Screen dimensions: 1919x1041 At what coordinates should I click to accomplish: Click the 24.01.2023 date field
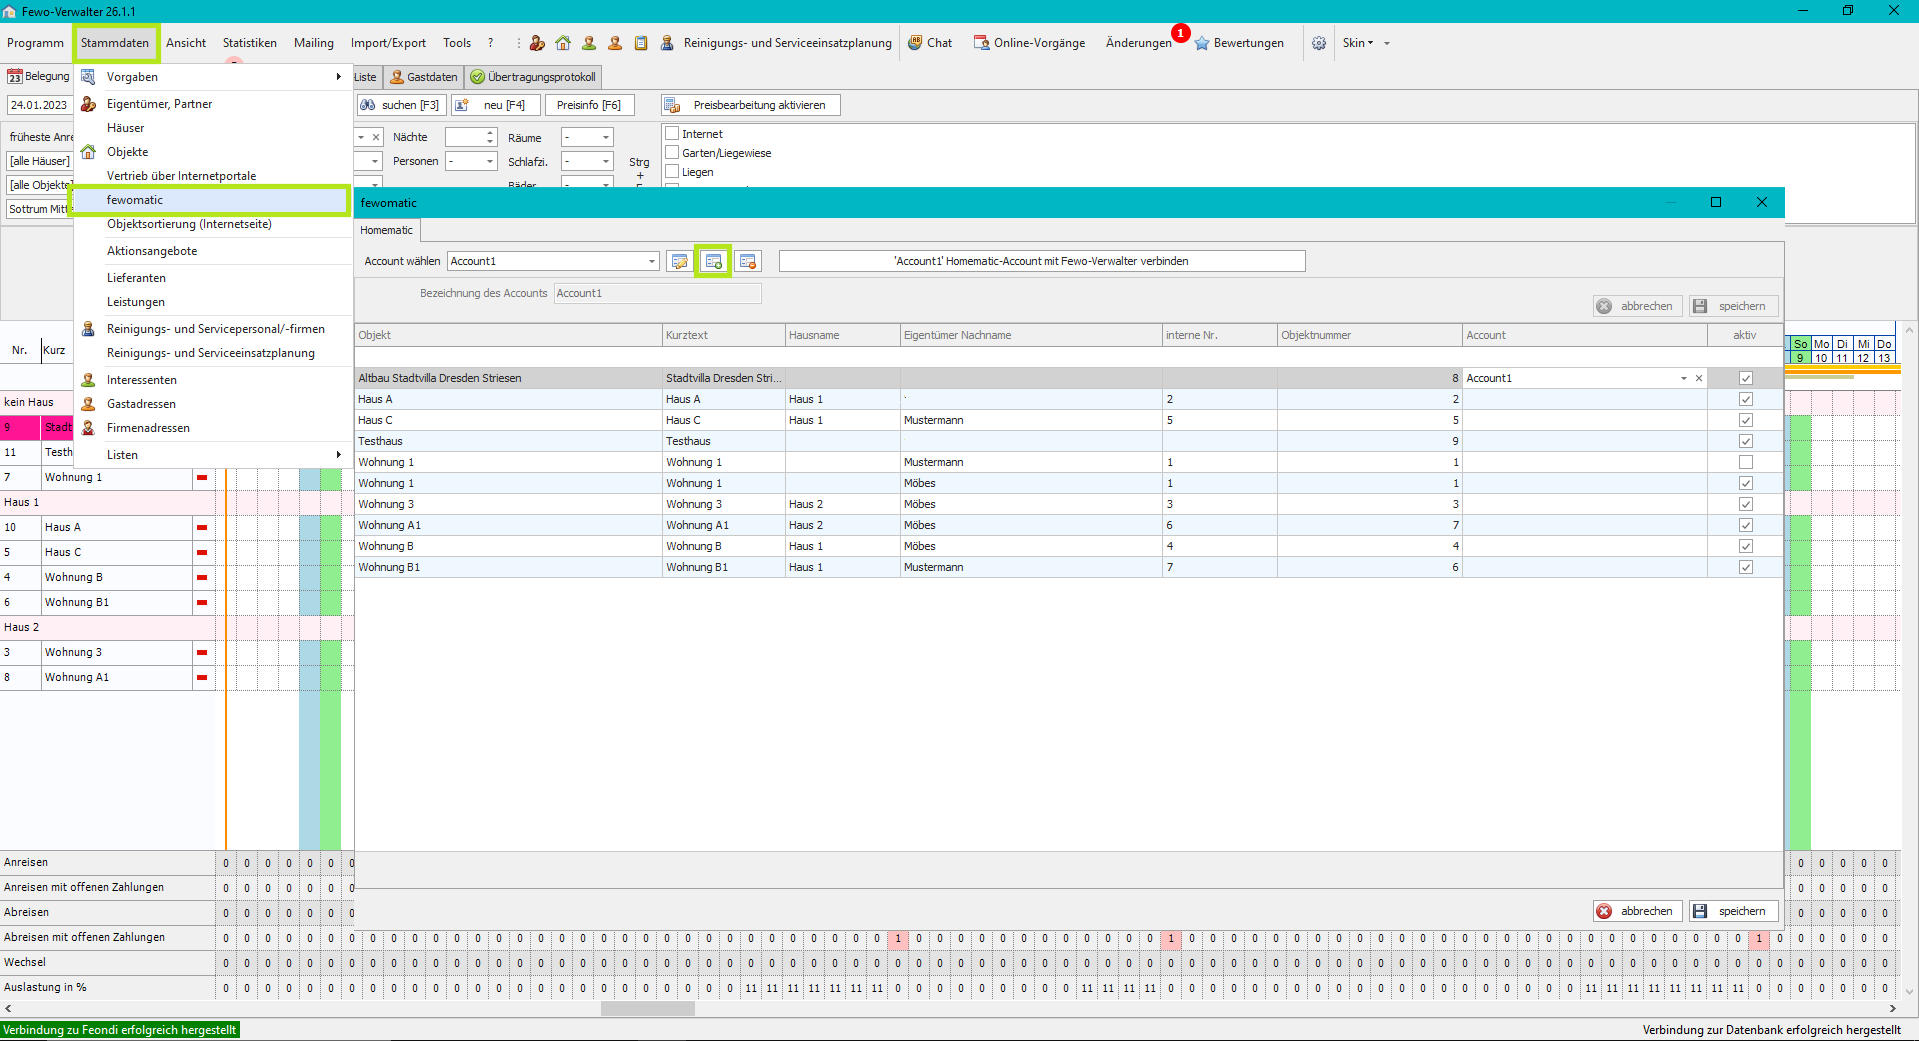coord(39,105)
